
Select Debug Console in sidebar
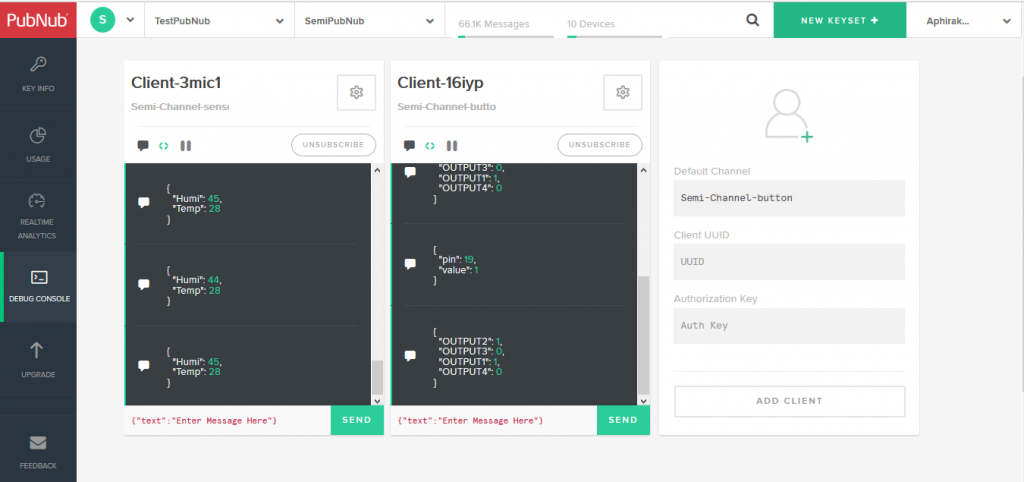38,284
